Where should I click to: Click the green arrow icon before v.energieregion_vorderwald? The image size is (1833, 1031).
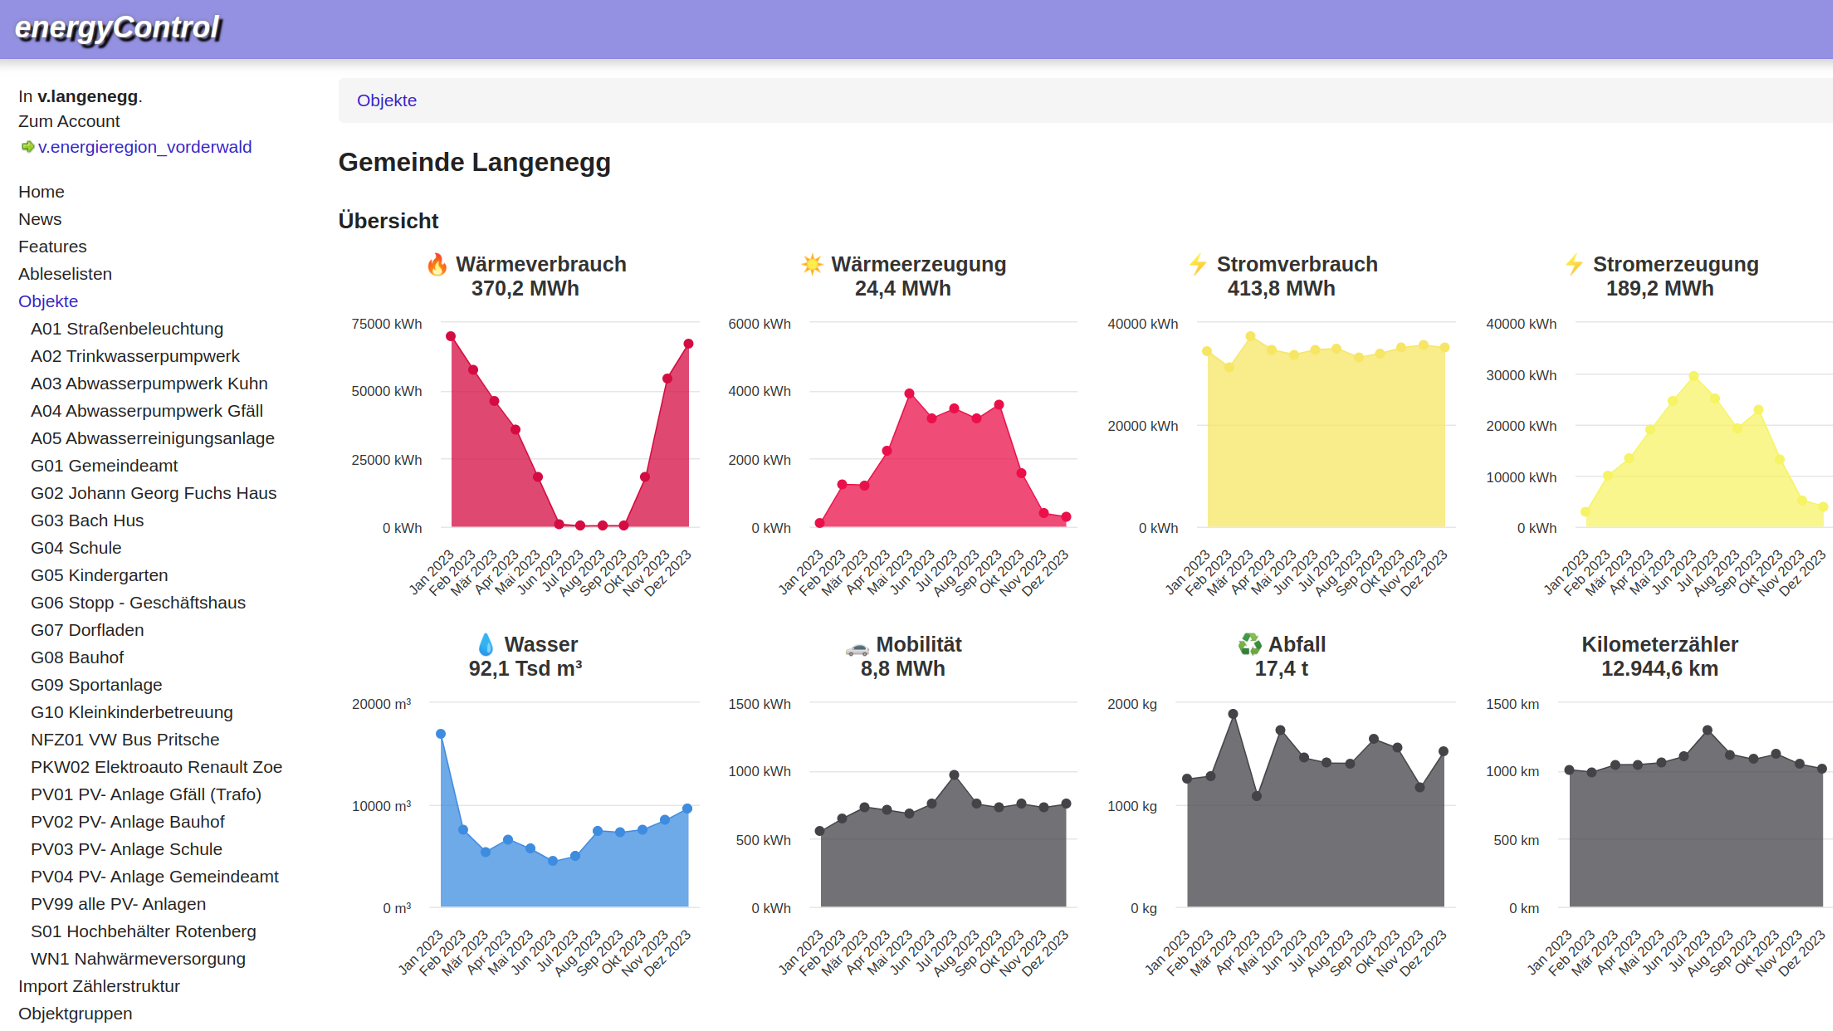(x=27, y=147)
